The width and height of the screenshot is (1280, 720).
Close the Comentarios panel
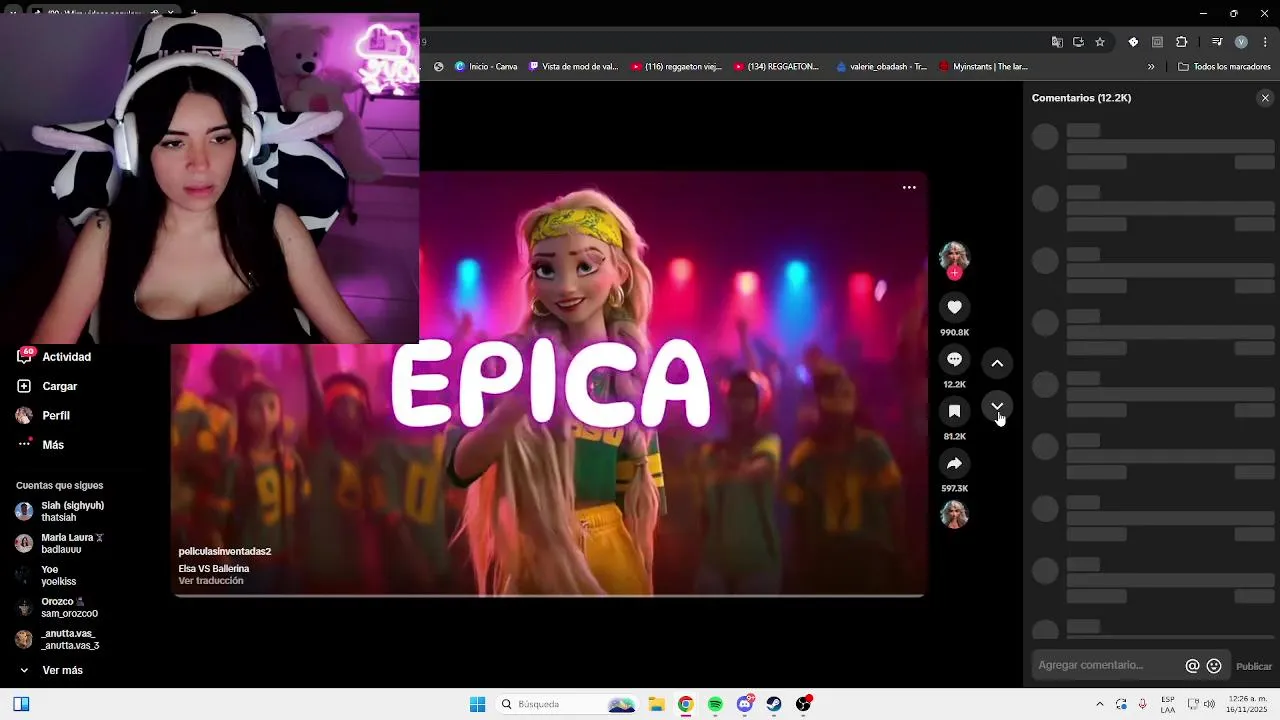pyautogui.click(x=1265, y=98)
